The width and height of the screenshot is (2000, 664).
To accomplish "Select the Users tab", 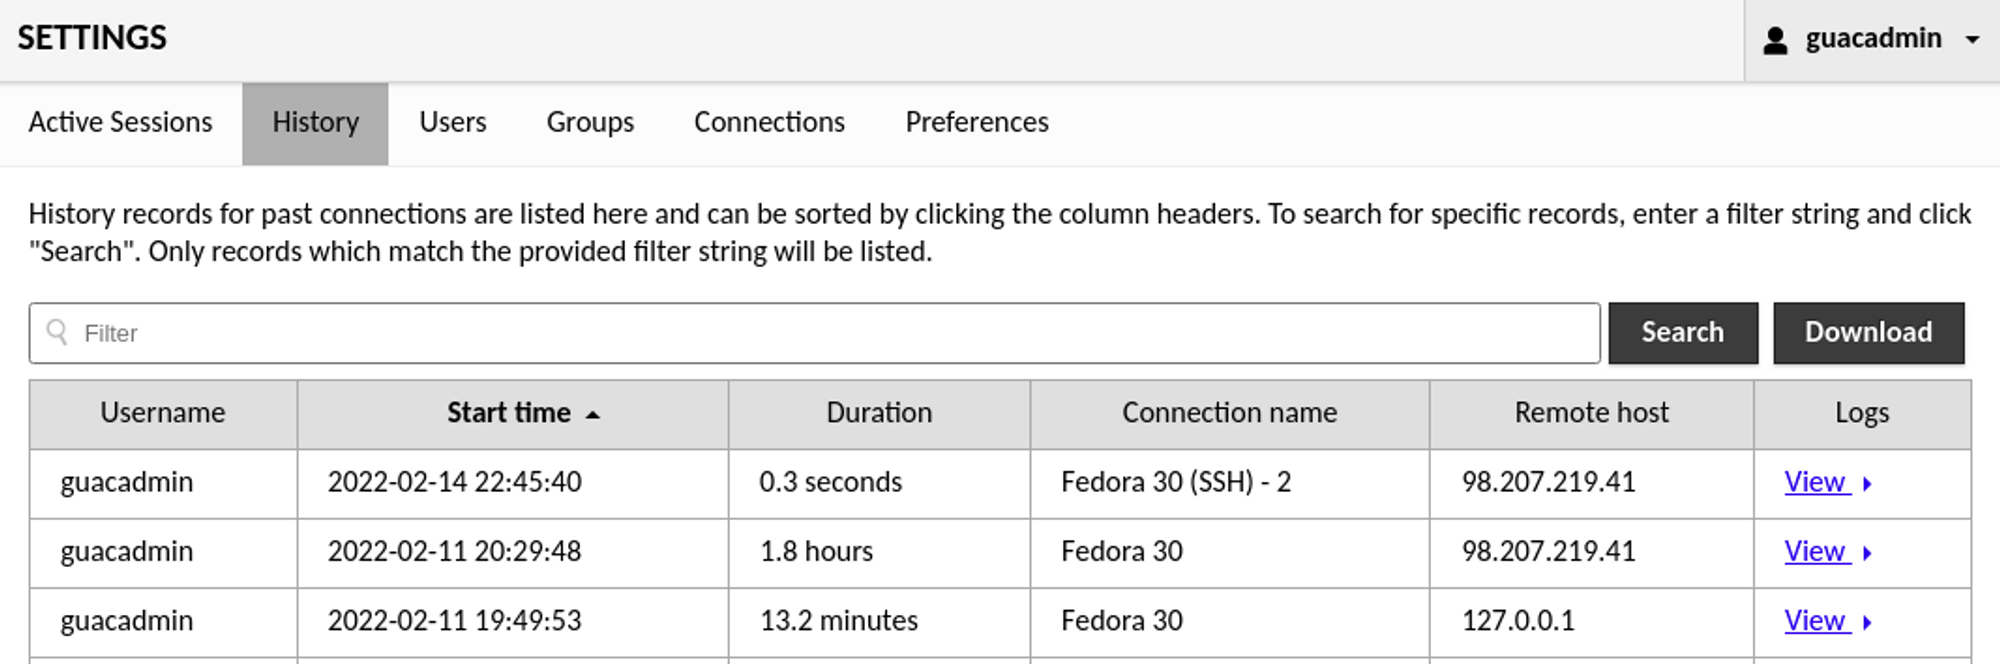I will [x=453, y=122].
